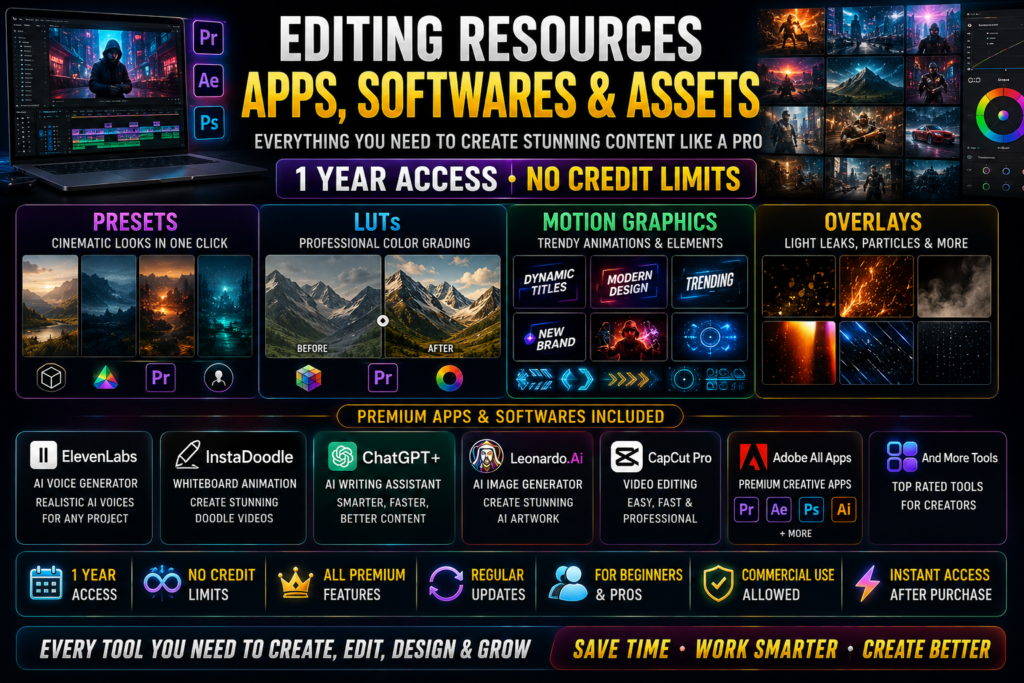The width and height of the screenshot is (1024, 683).
Task: Click the After Effects icon beside the laptop
Action: pyautogui.click(x=208, y=80)
